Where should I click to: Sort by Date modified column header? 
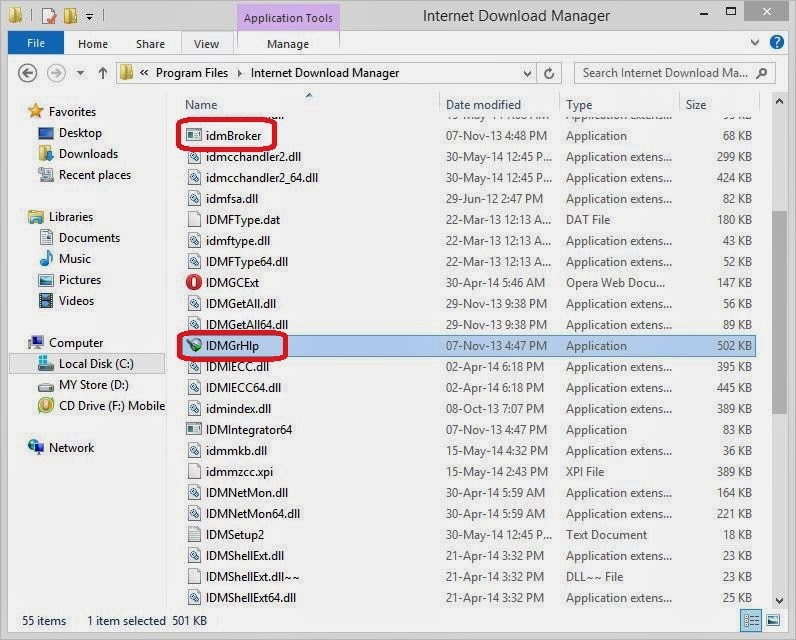(483, 105)
